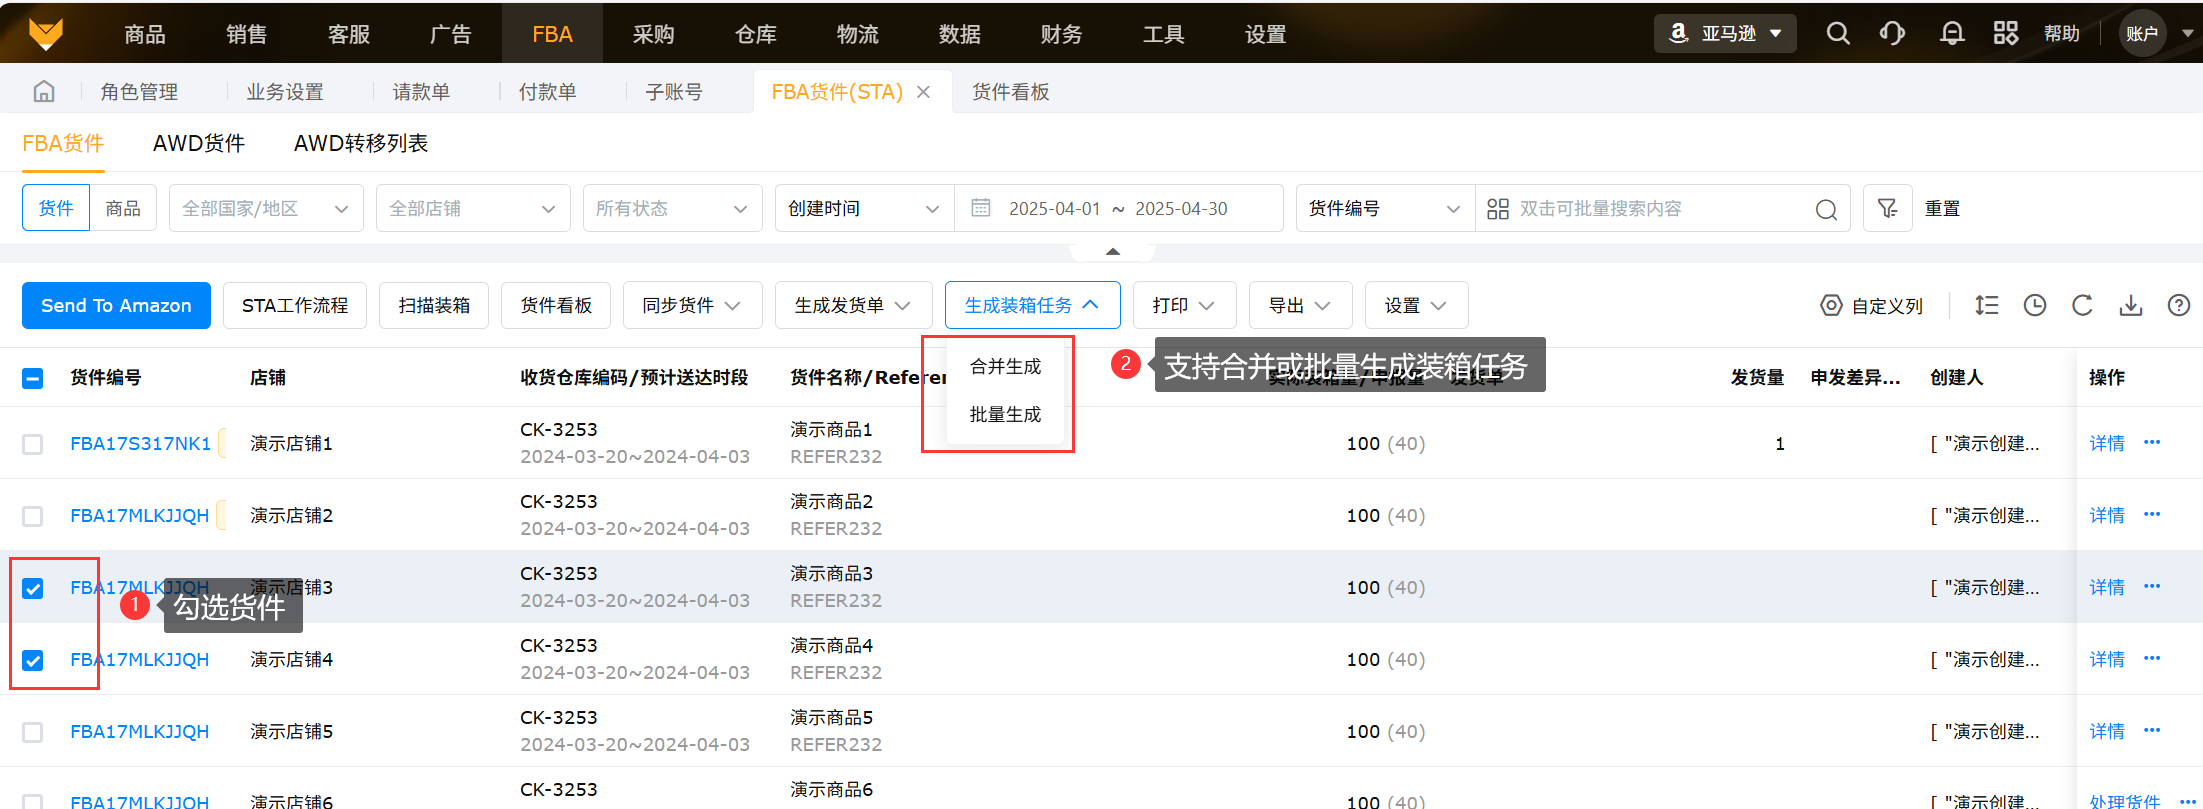The height and width of the screenshot is (809, 2203).
Task: Open shipment link FBA17S317NK1
Action: click(x=141, y=443)
